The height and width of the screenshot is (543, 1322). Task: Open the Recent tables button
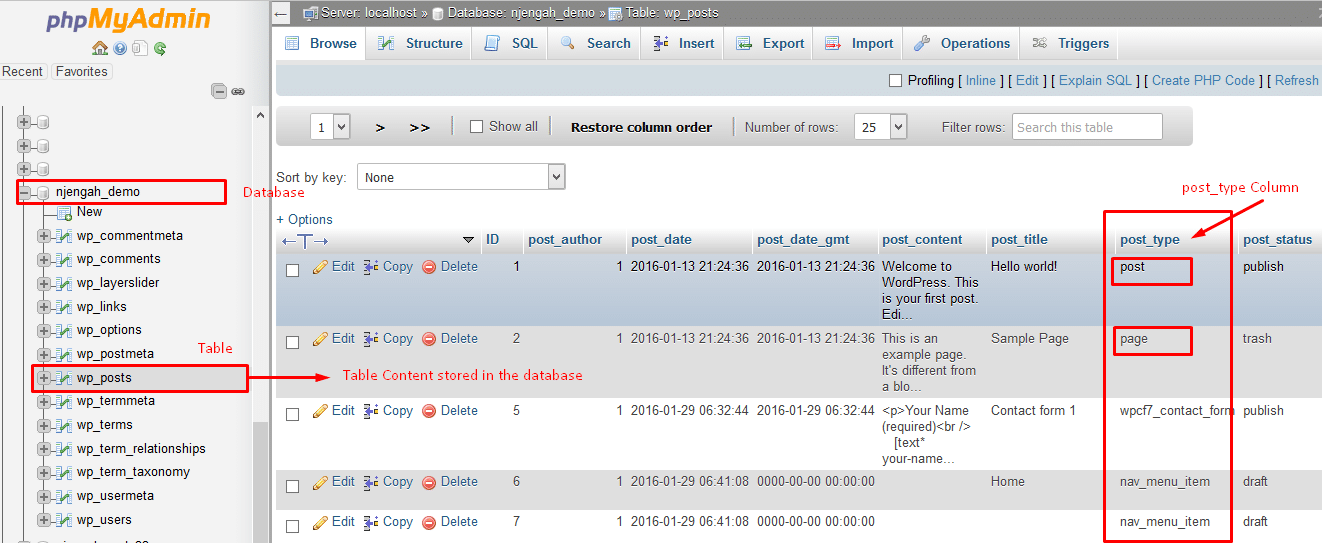(x=23, y=71)
